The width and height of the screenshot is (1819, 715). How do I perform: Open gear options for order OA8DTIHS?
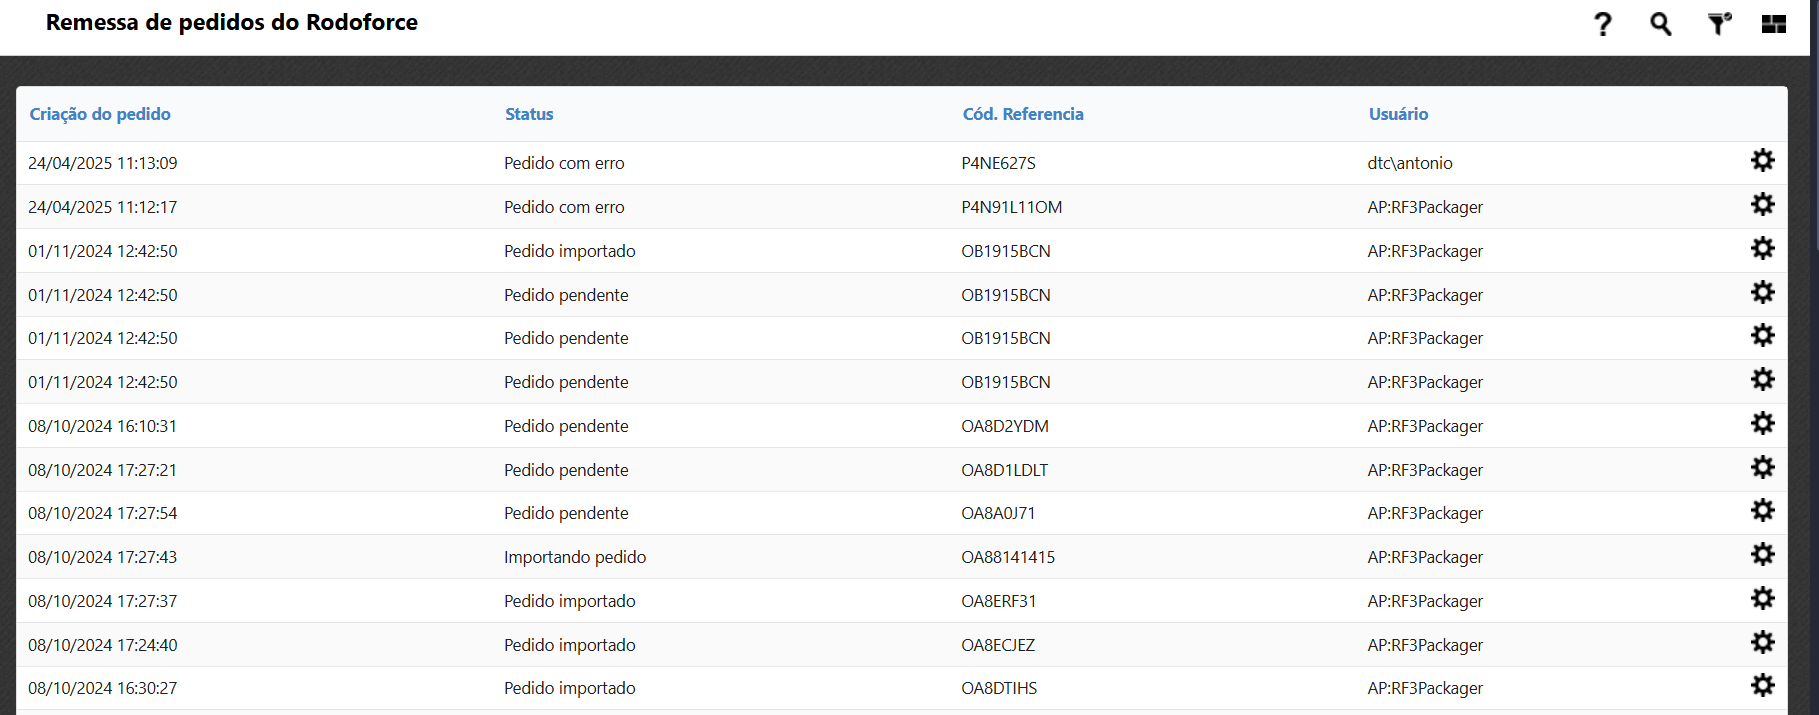(1762, 686)
